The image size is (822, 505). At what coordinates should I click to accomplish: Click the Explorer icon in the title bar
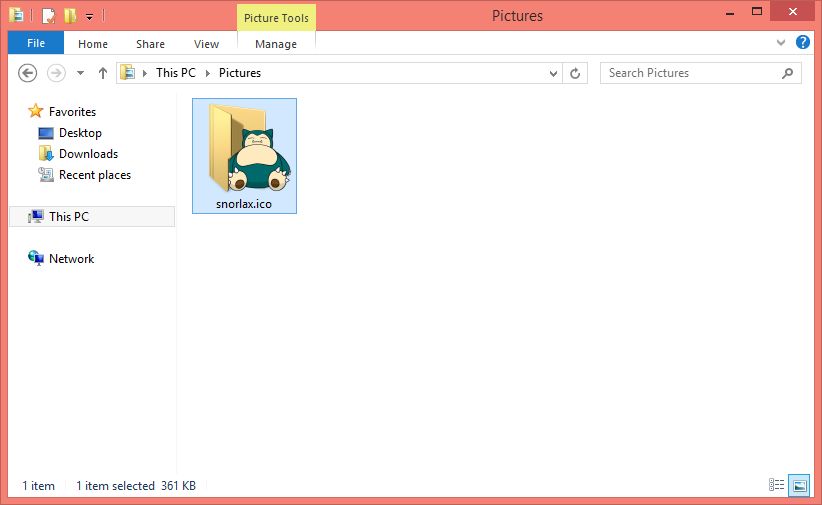pyautogui.click(x=16, y=16)
